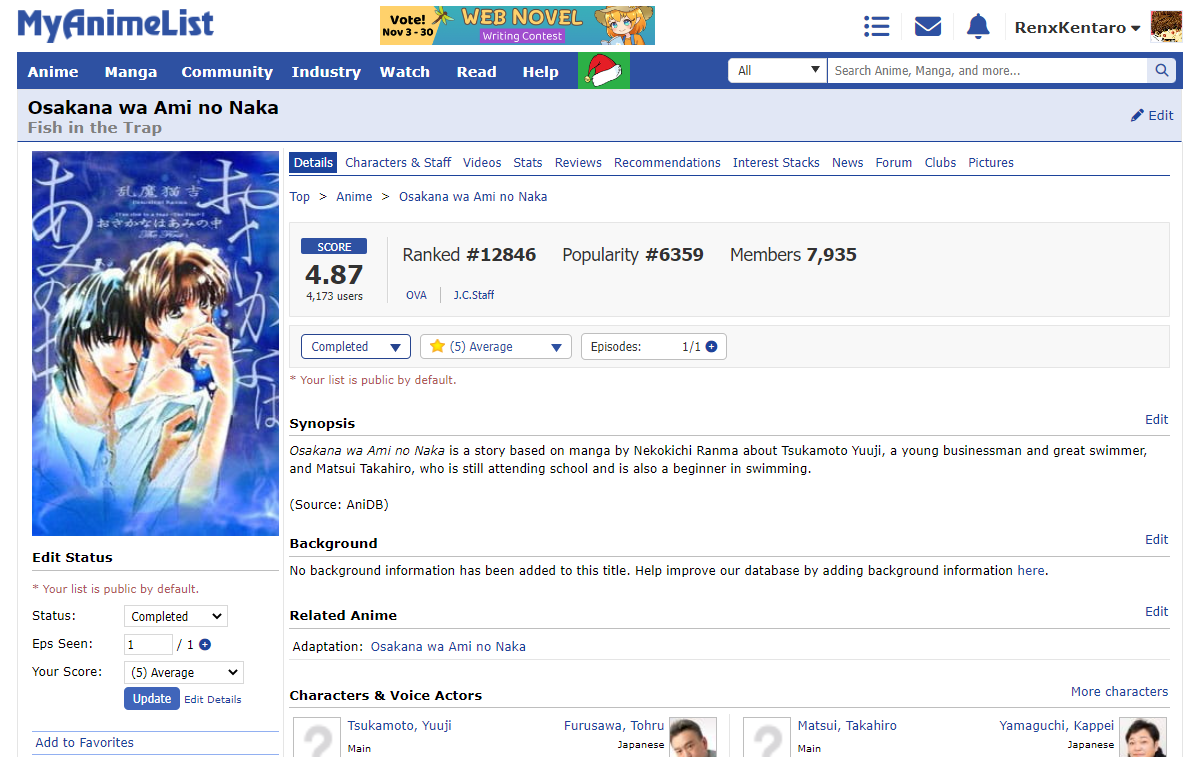The height and width of the screenshot is (757, 1204).
Task: Open the Community menu
Action: coord(227,72)
